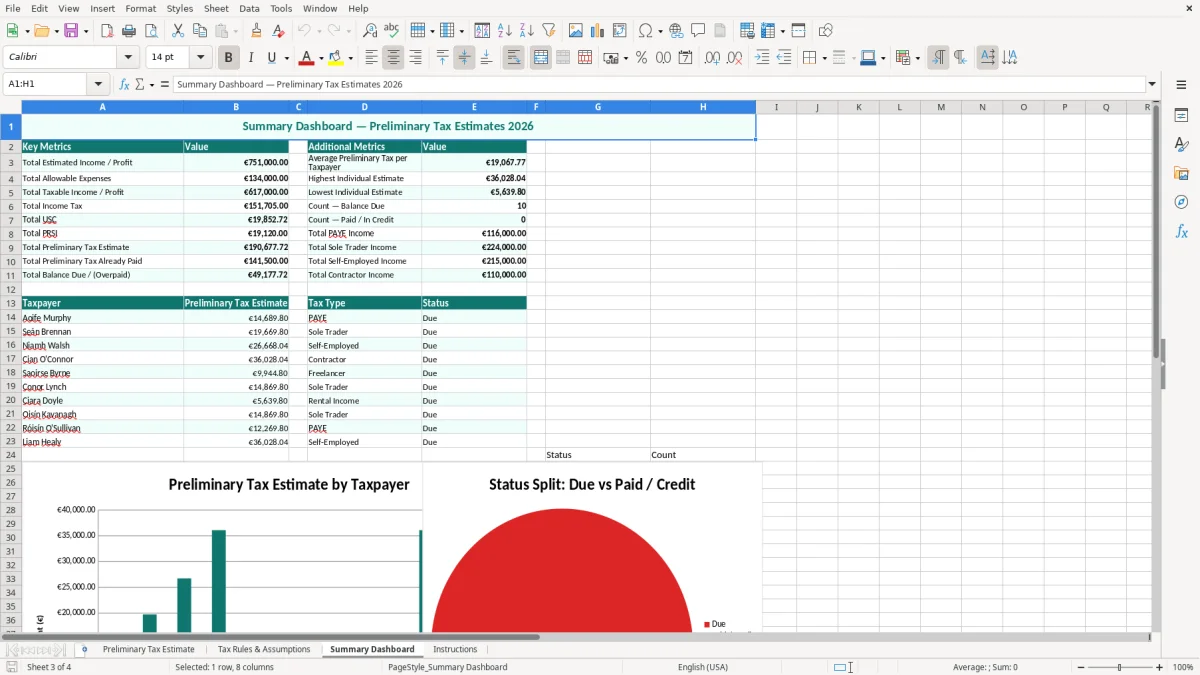1200x675 pixels.
Task: Open the Underline style dropdown arrow
Action: tap(286, 58)
